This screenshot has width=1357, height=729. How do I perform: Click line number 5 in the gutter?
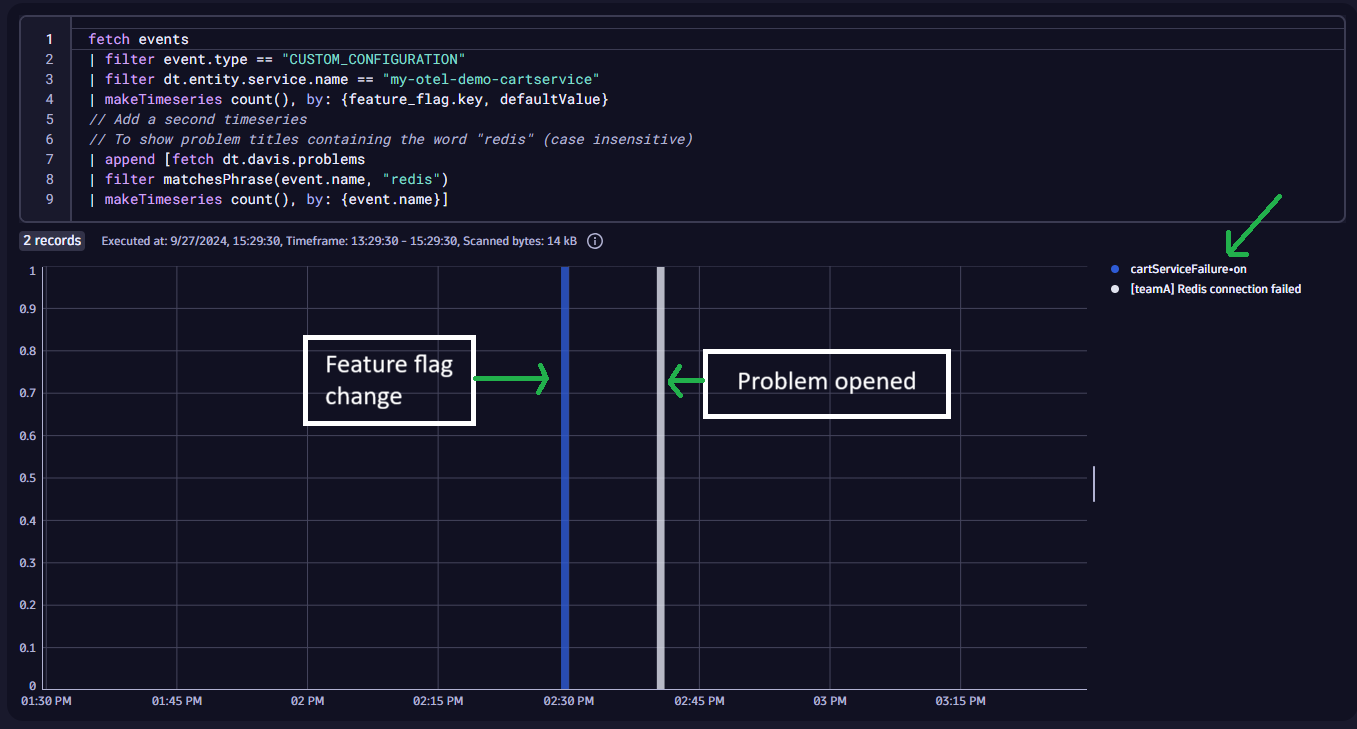coord(49,119)
